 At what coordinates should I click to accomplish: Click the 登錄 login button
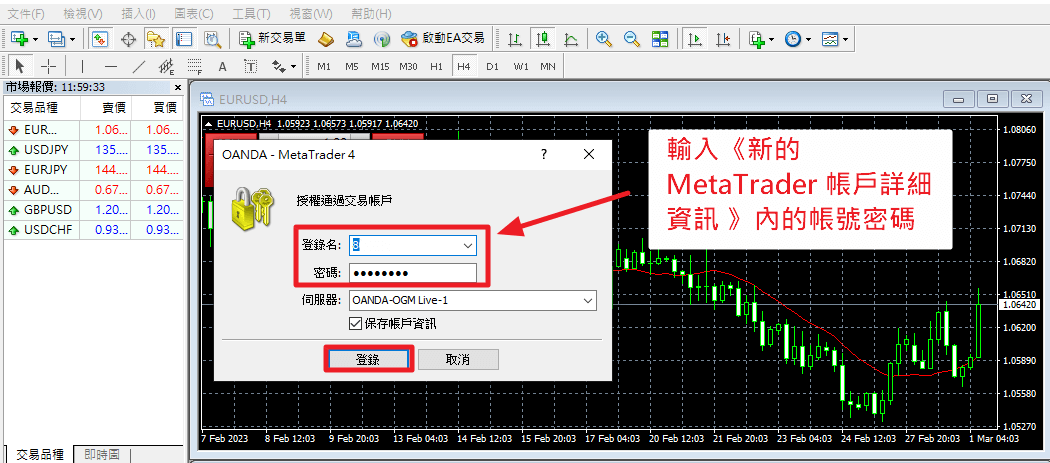click(x=368, y=359)
